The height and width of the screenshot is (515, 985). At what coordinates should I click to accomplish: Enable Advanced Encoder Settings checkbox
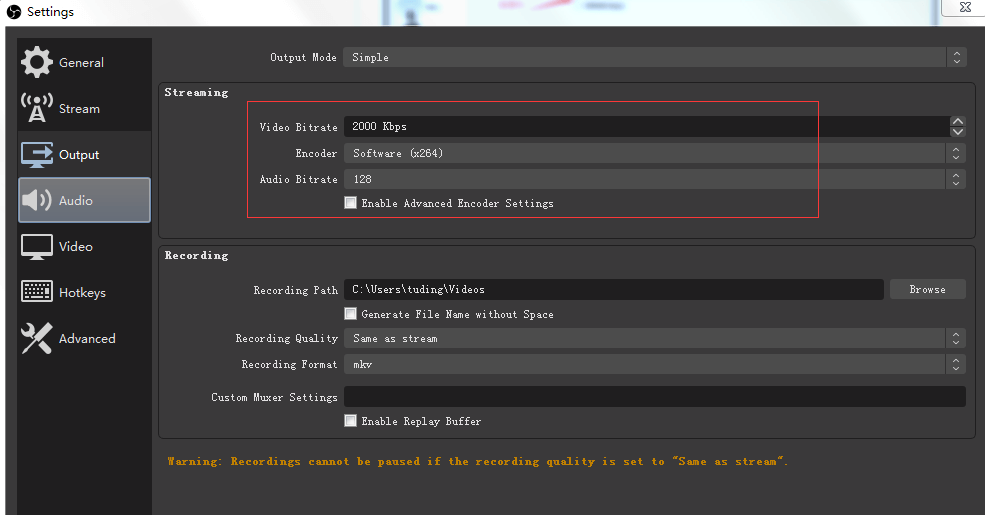pyautogui.click(x=350, y=203)
